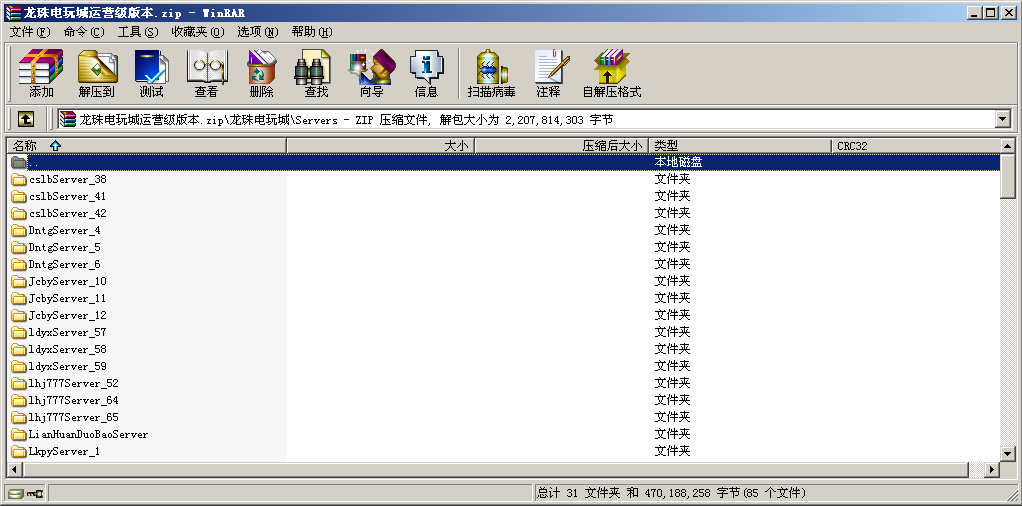Image resolution: width=1022 pixels, height=506 pixels.
Task: Click the vertical scrollbar down arrow
Action: pyautogui.click(x=1008, y=454)
